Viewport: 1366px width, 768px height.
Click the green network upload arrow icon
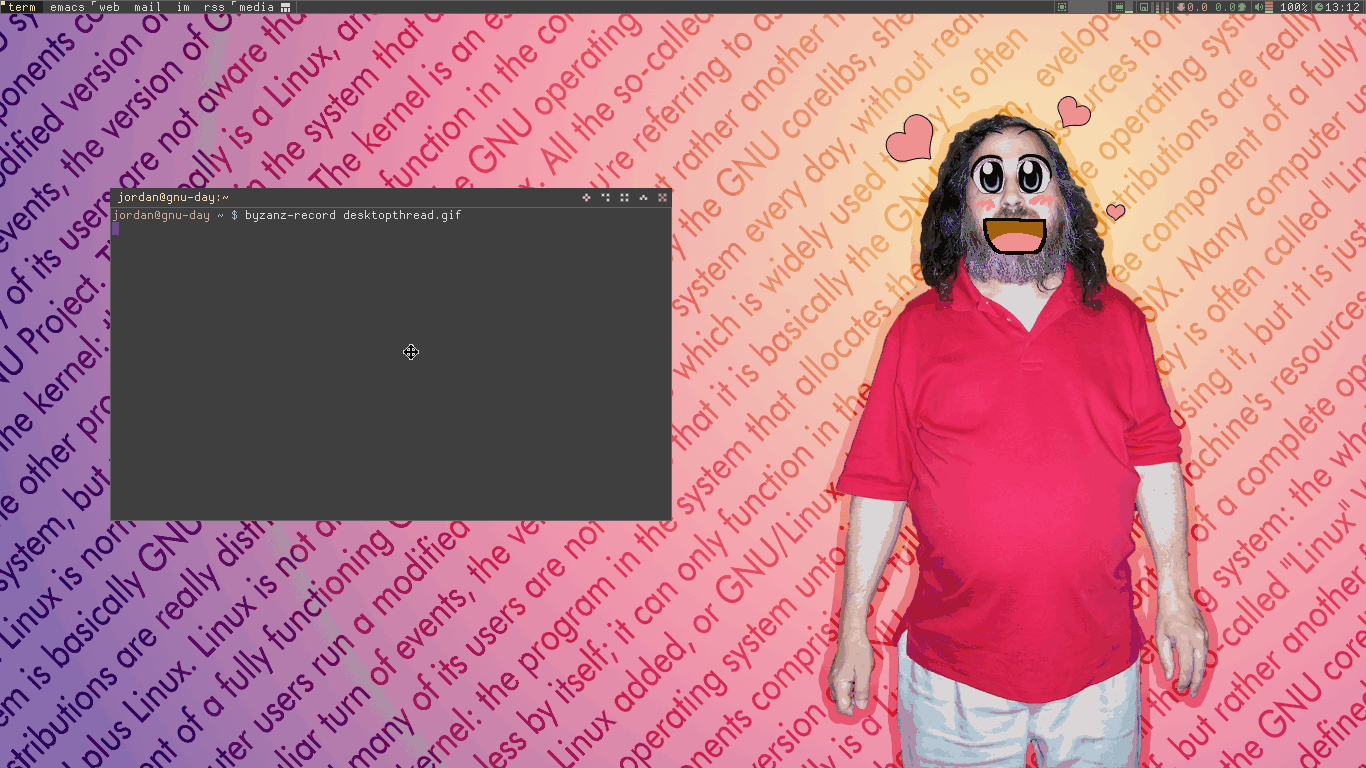tap(1241, 7)
